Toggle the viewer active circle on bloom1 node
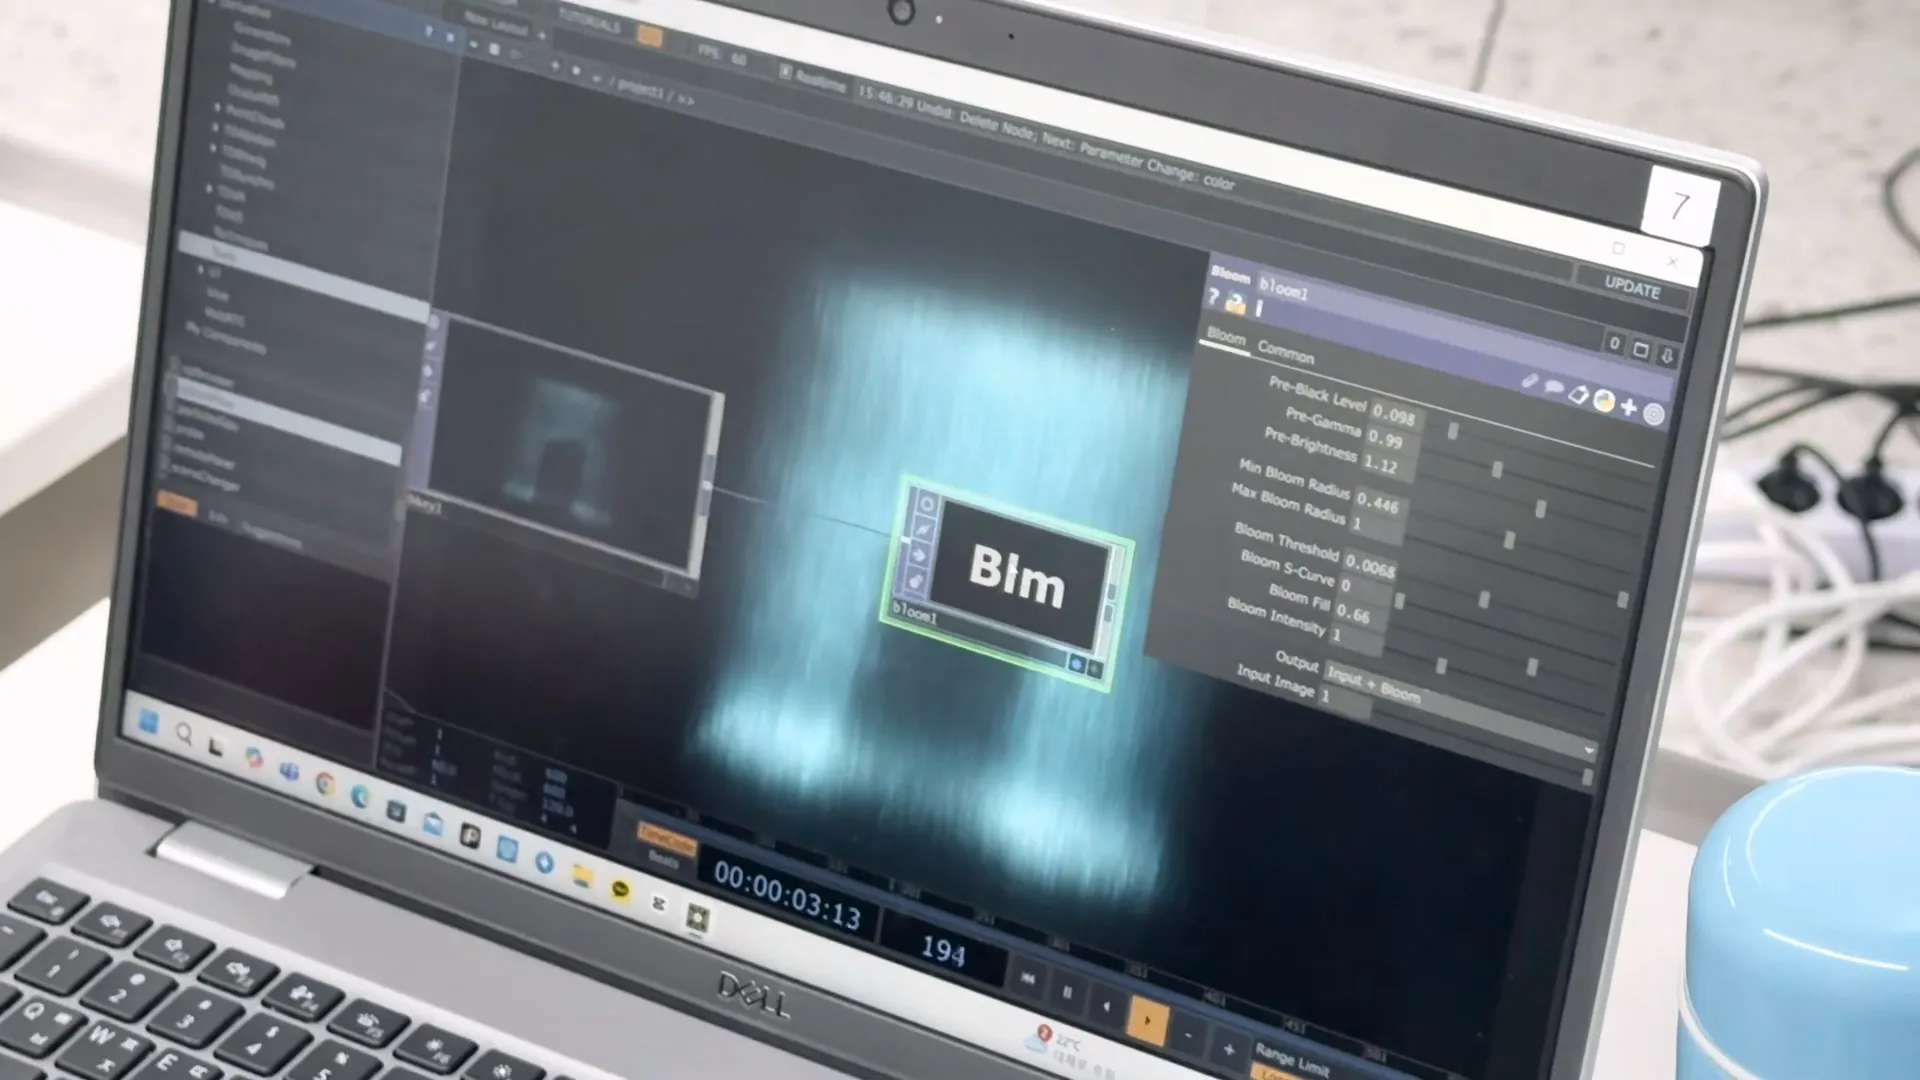The height and width of the screenshot is (1080, 1920). click(x=927, y=504)
